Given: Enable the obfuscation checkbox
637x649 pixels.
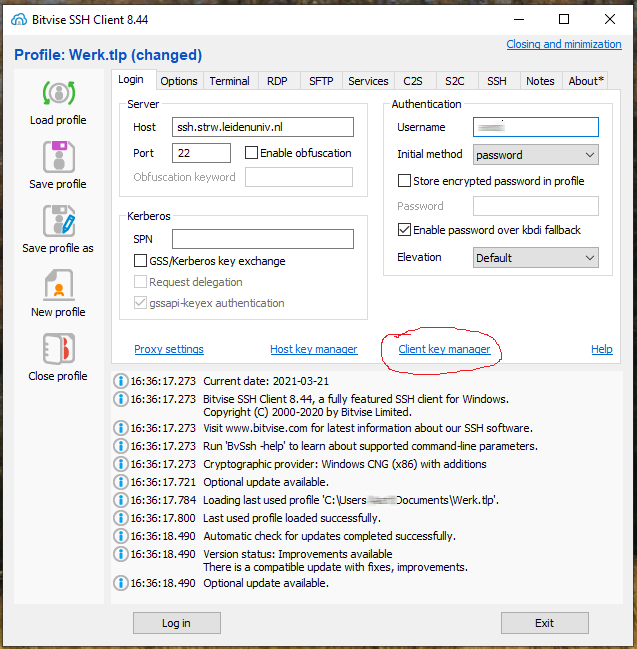Looking at the screenshot, I should [x=252, y=153].
